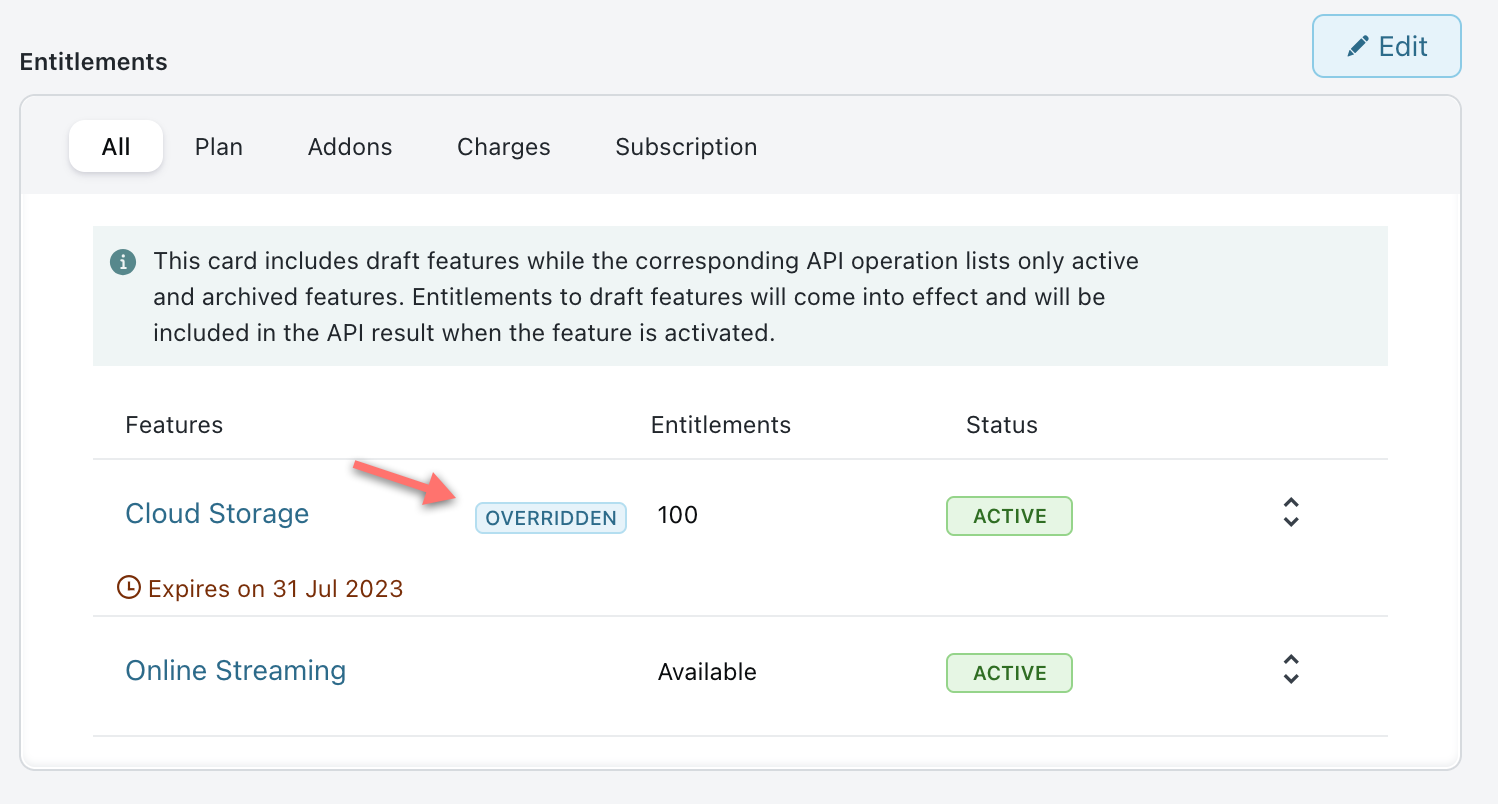The image size is (1498, 804).
Task: Click the OVERRIDDEN badge
Action: point(551,518)
